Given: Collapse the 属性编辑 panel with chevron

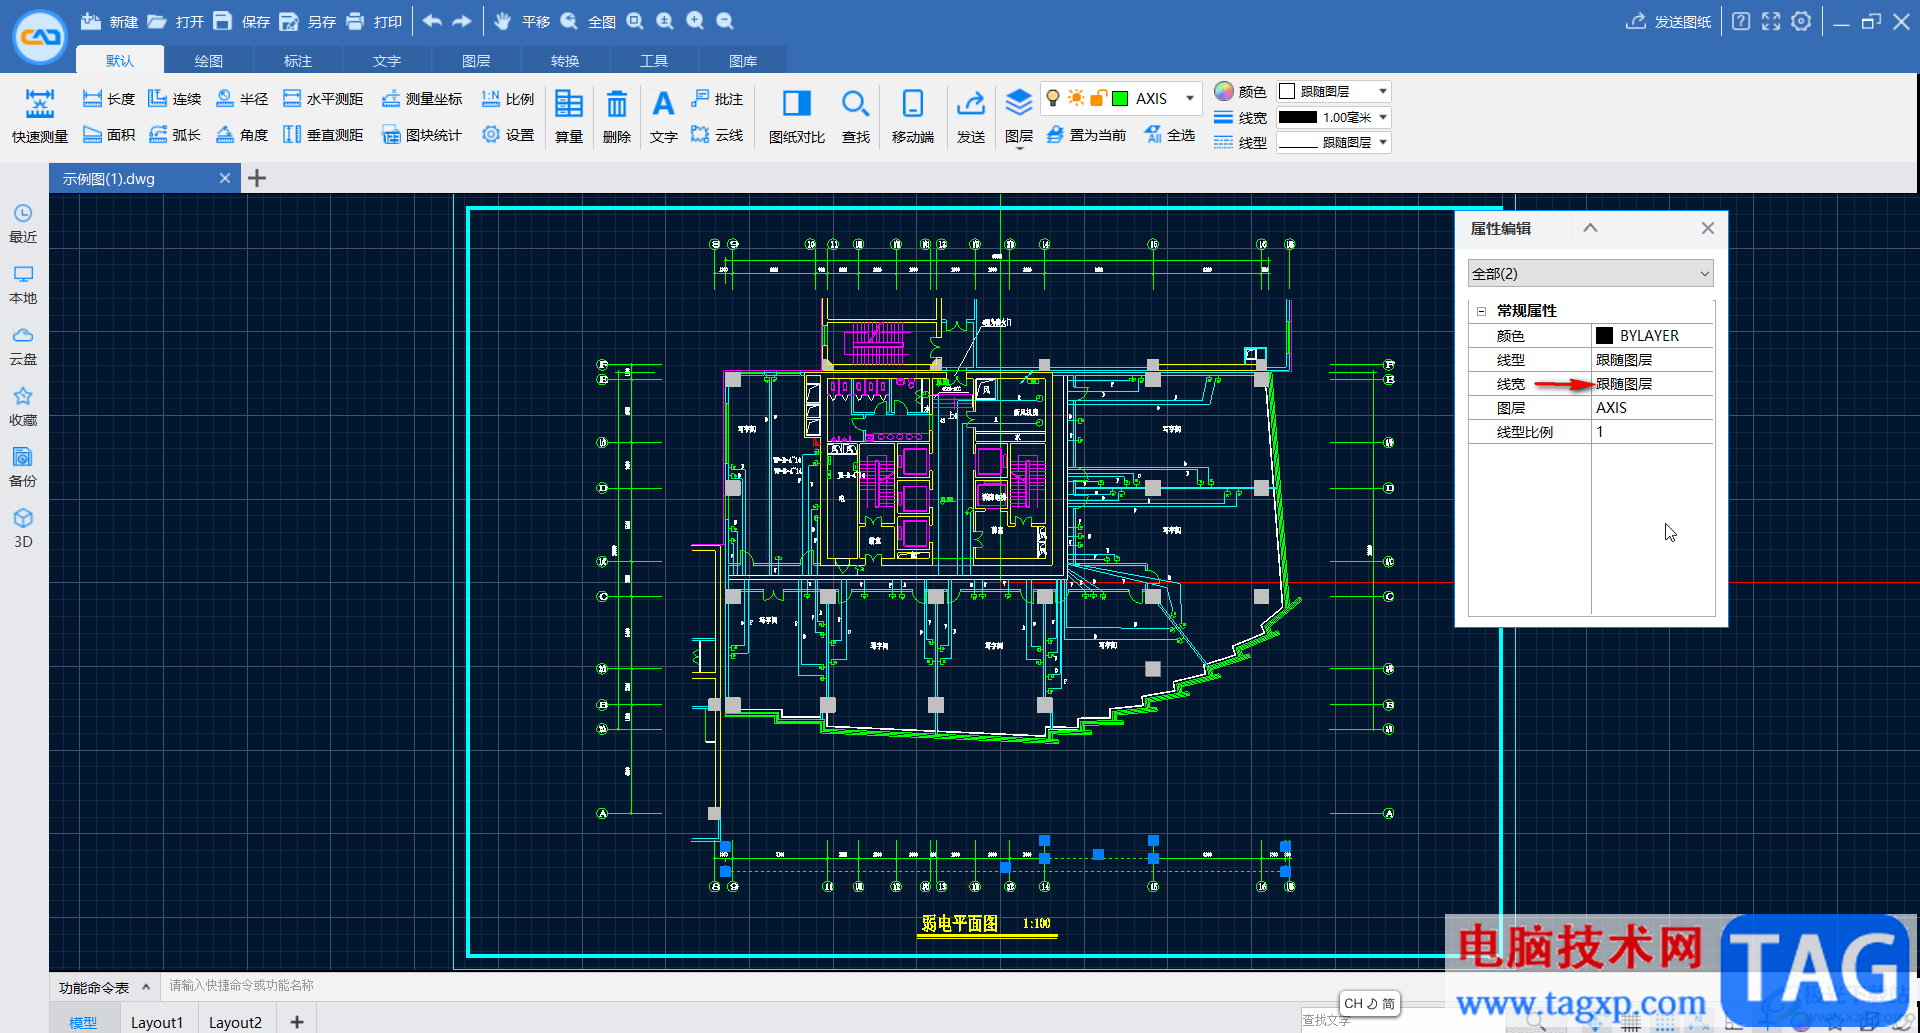Looking at the screenshot, I should (1590, 228).
